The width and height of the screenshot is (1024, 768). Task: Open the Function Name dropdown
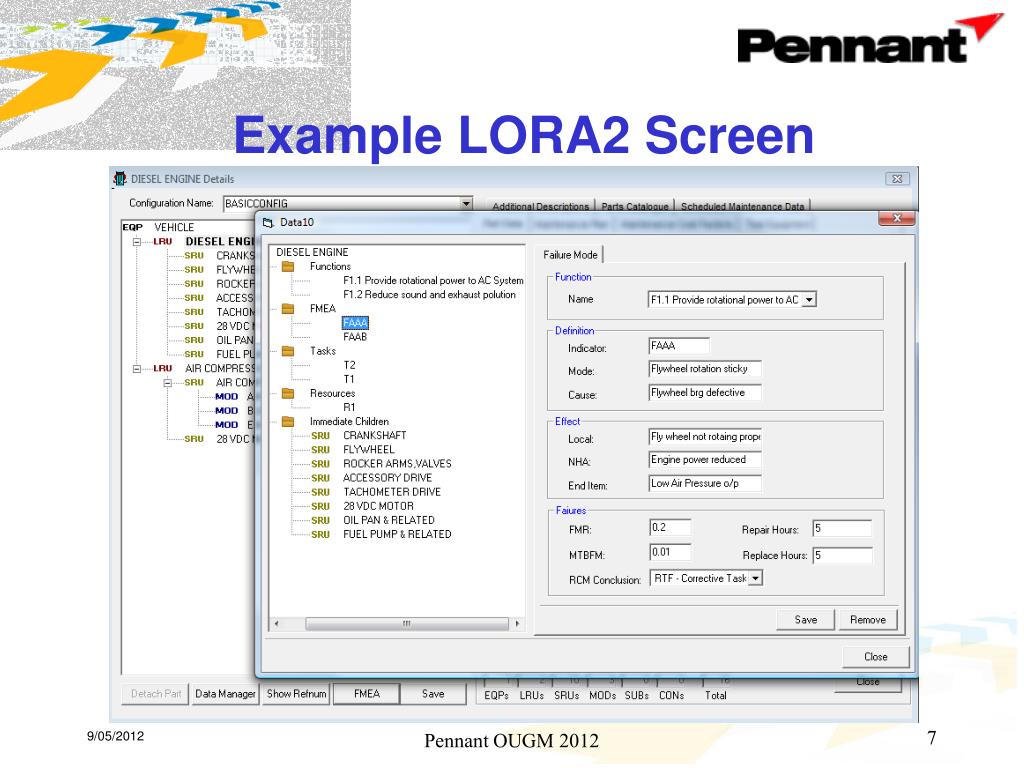tap(809, 300)
